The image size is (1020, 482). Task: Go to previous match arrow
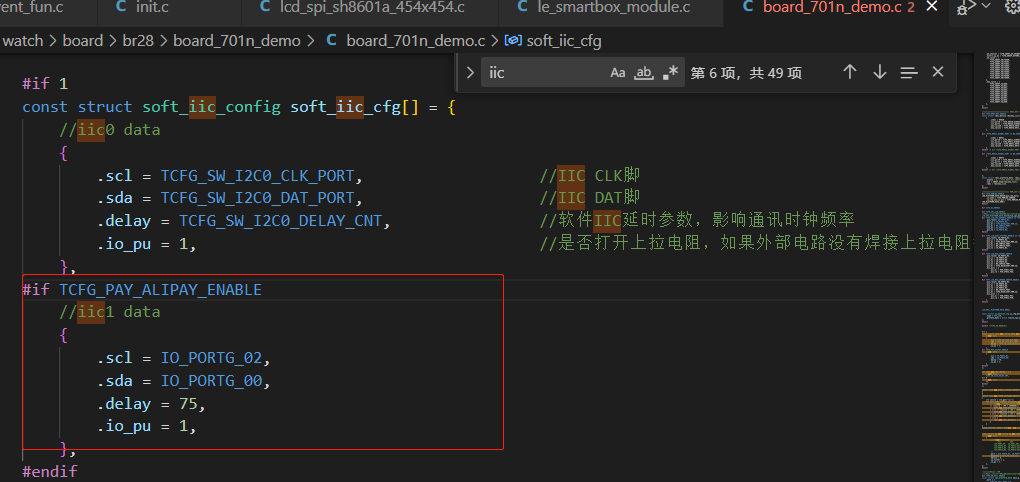pos(850,72)
